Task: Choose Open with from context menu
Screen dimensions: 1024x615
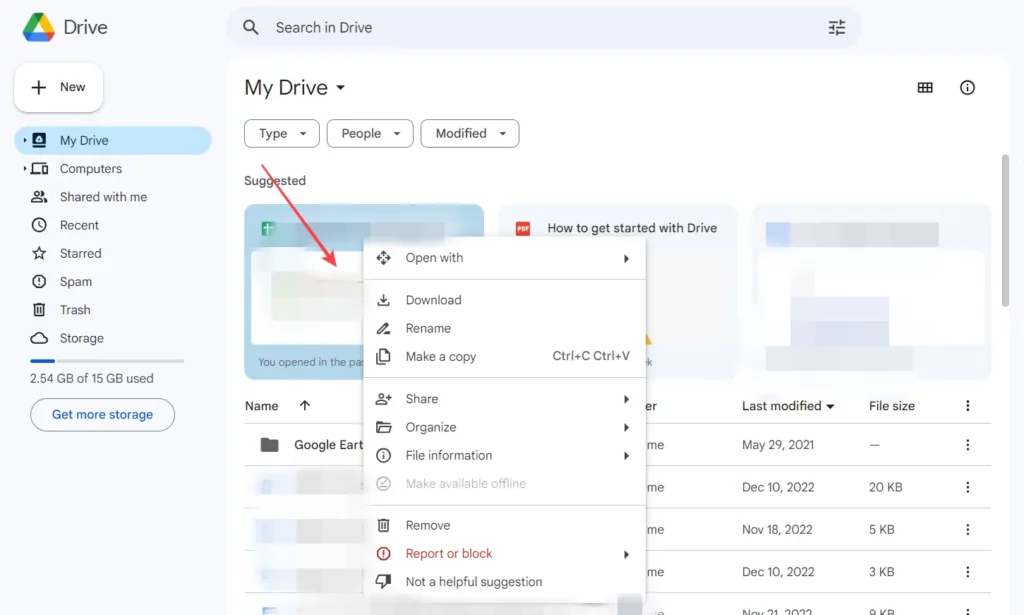Action: (x=504, y=258)
